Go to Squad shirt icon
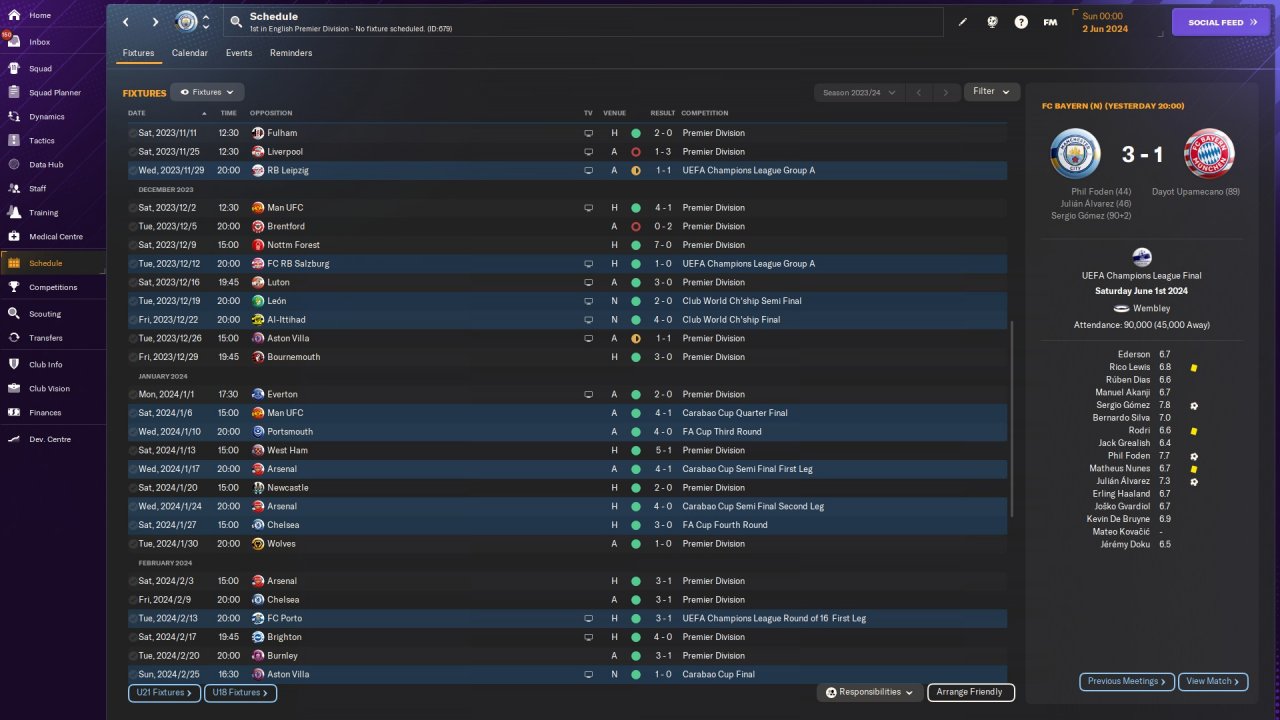Screen dimensions: 1280x720 14,69
